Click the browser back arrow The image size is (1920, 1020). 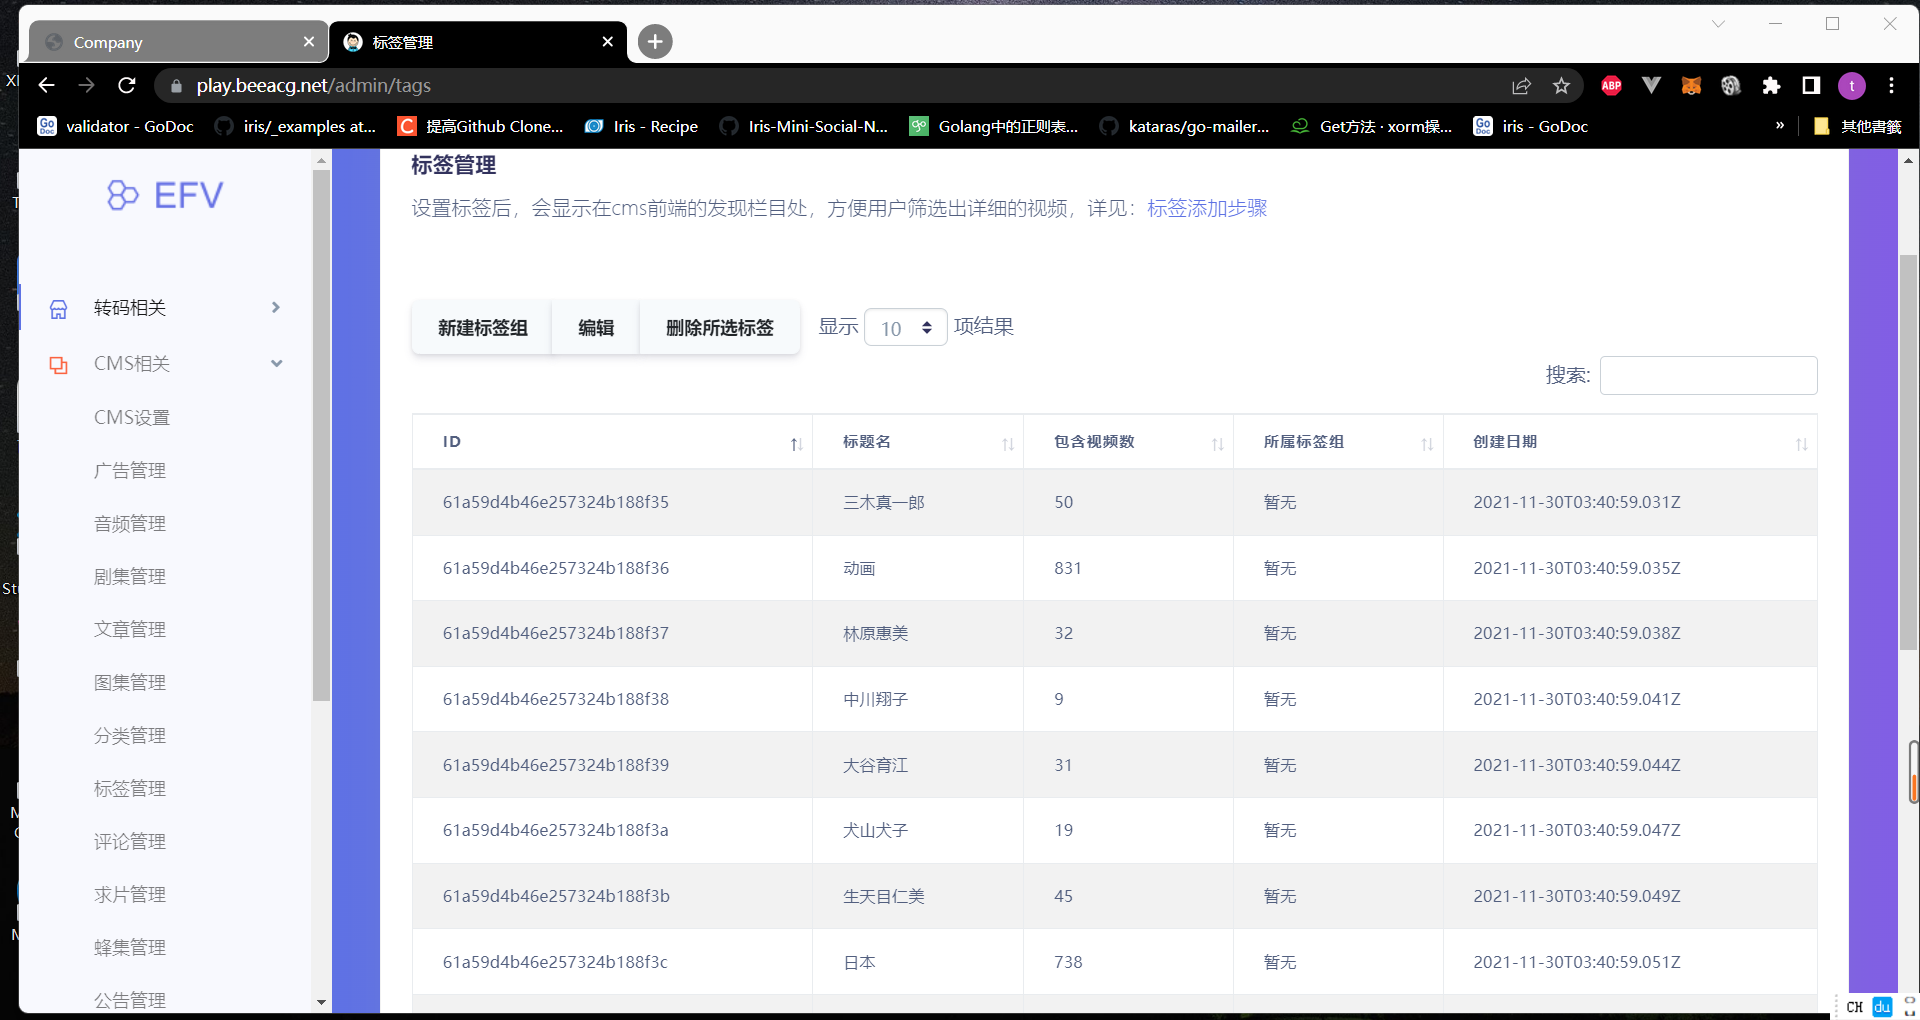coord(46,86)
